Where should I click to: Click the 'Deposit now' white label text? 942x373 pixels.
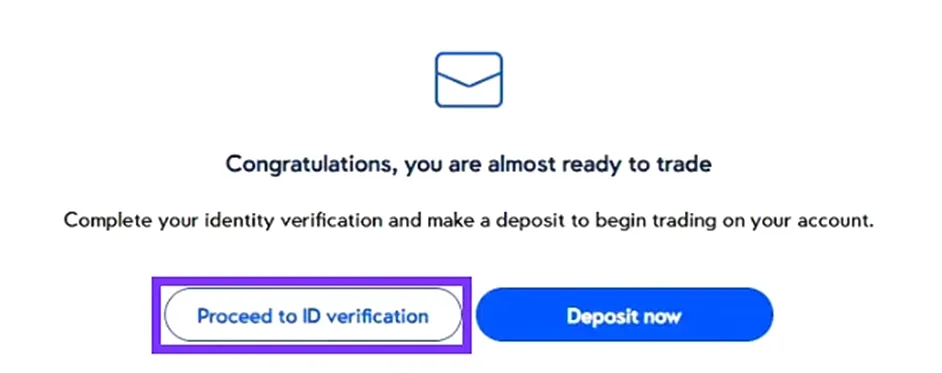click(624, 316)
